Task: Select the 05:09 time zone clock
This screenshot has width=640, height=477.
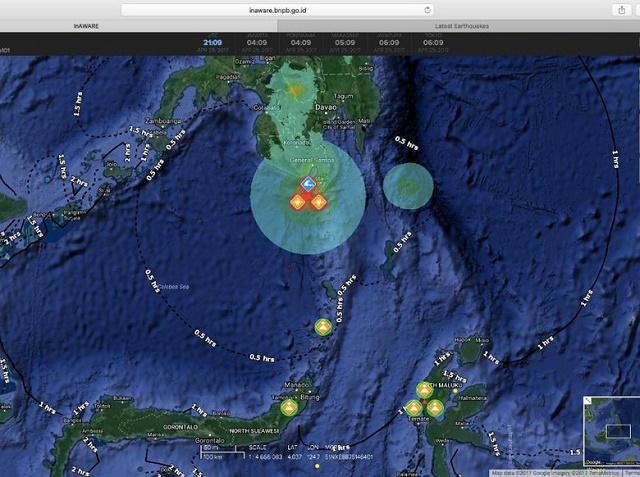Action: [x=345, y=42]
